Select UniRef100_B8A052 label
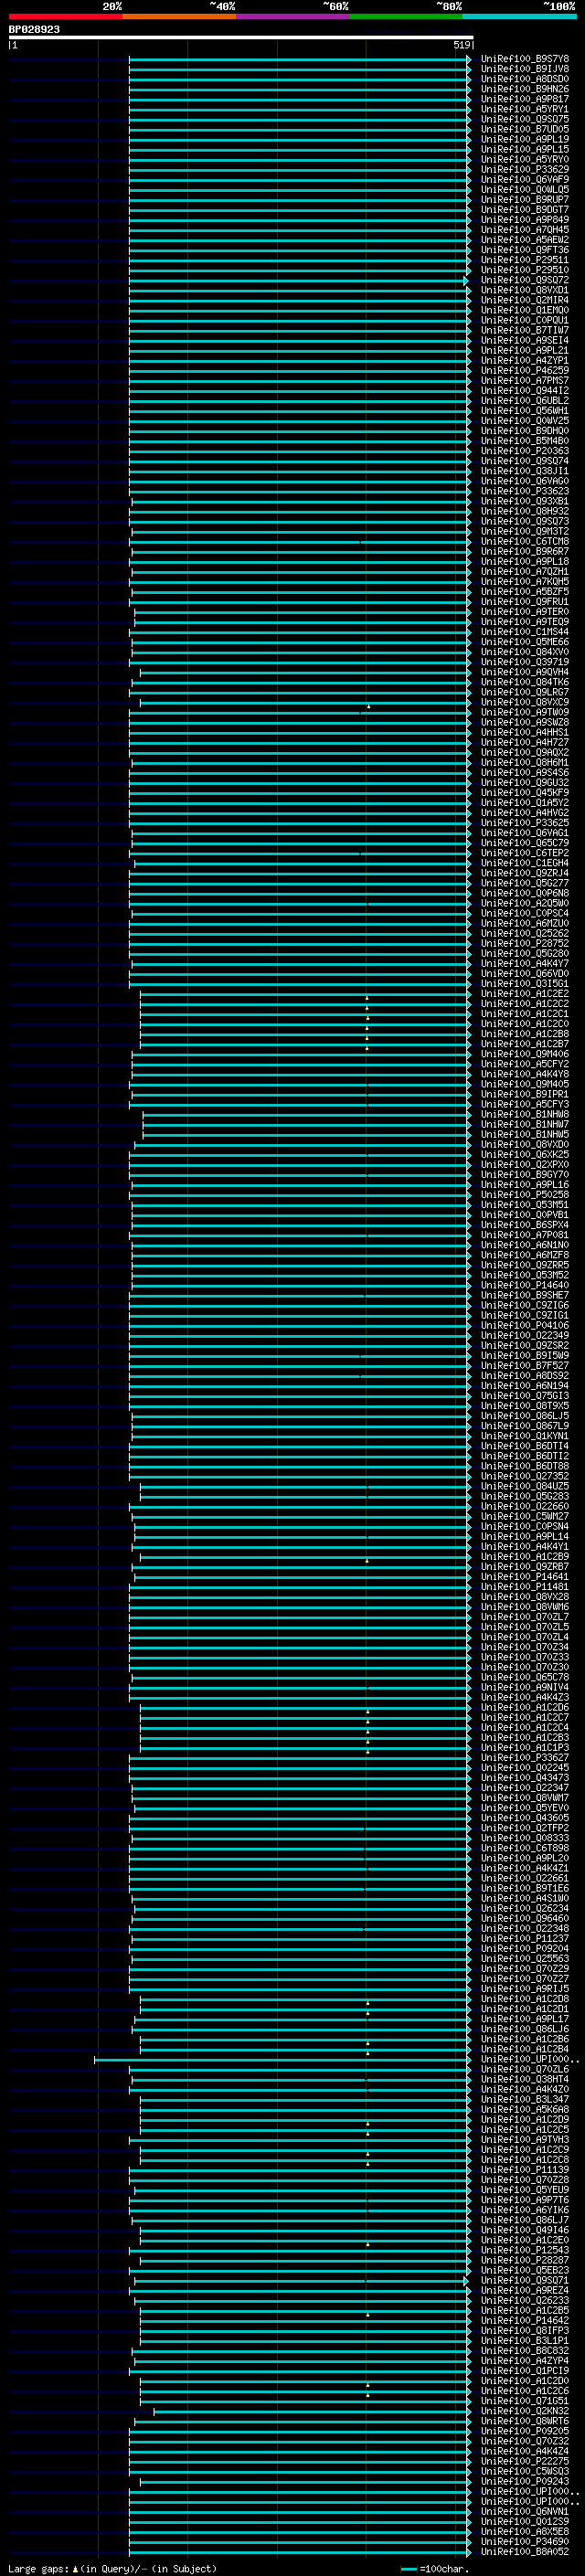The image size is (585, 2576). point(524,2552)
